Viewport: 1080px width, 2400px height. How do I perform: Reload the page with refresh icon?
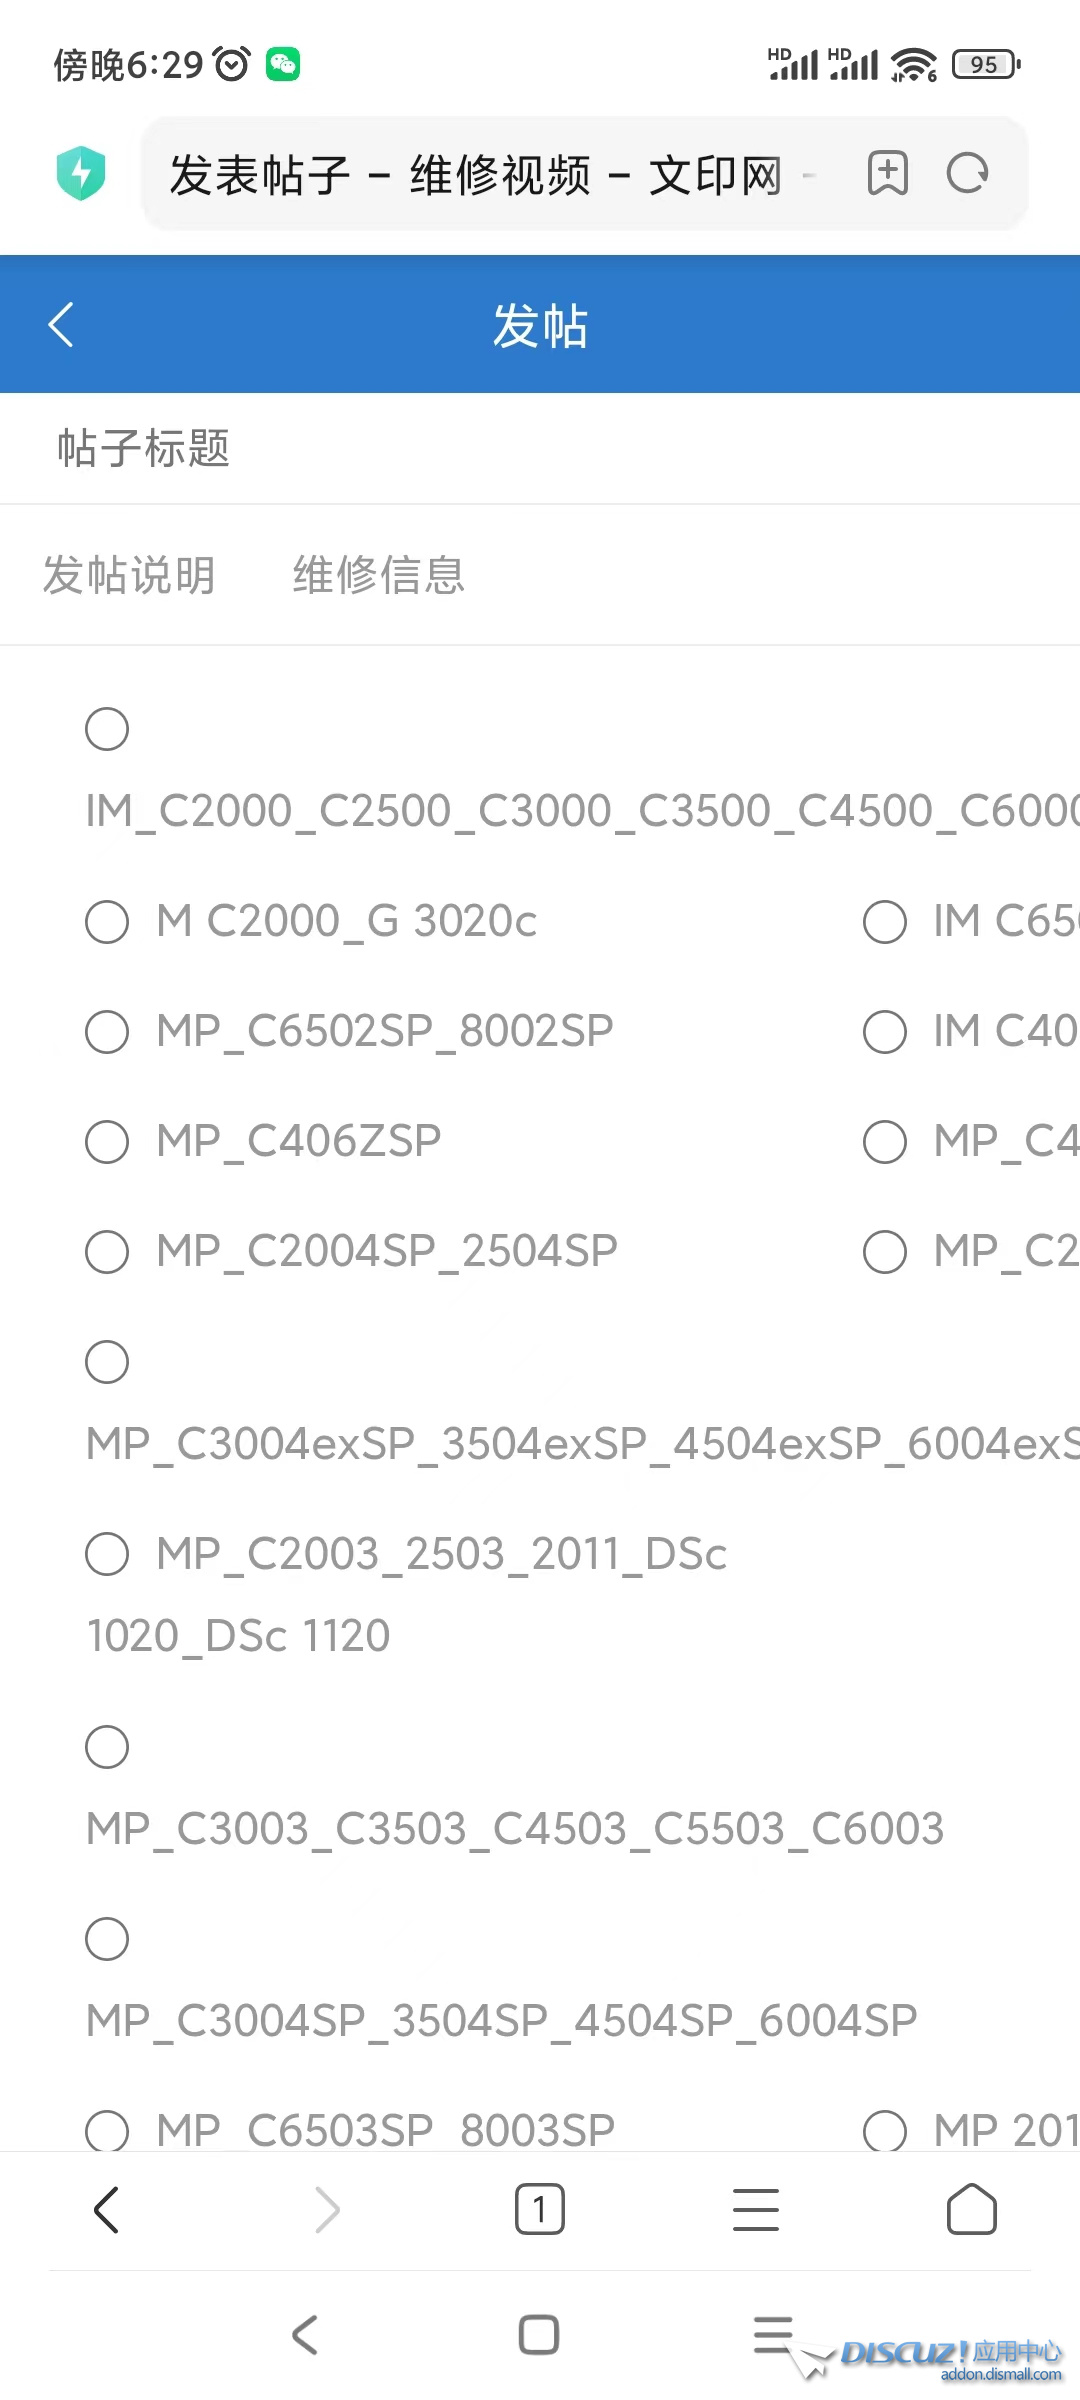(x=967, y=173)
